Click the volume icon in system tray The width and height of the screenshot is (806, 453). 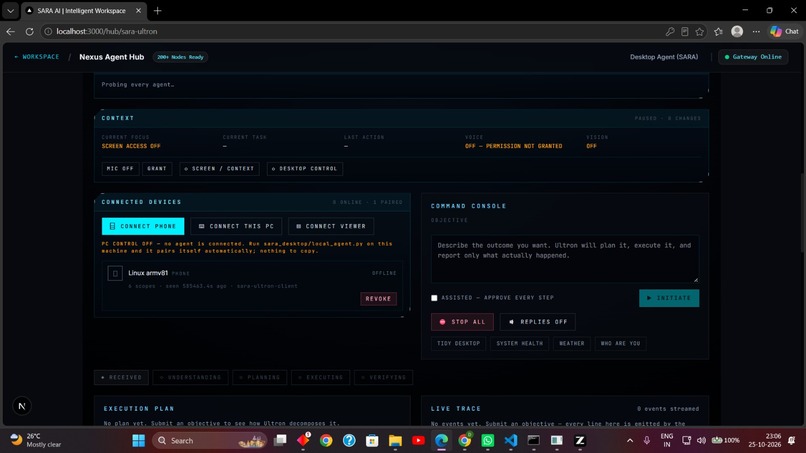pos(701,441)
